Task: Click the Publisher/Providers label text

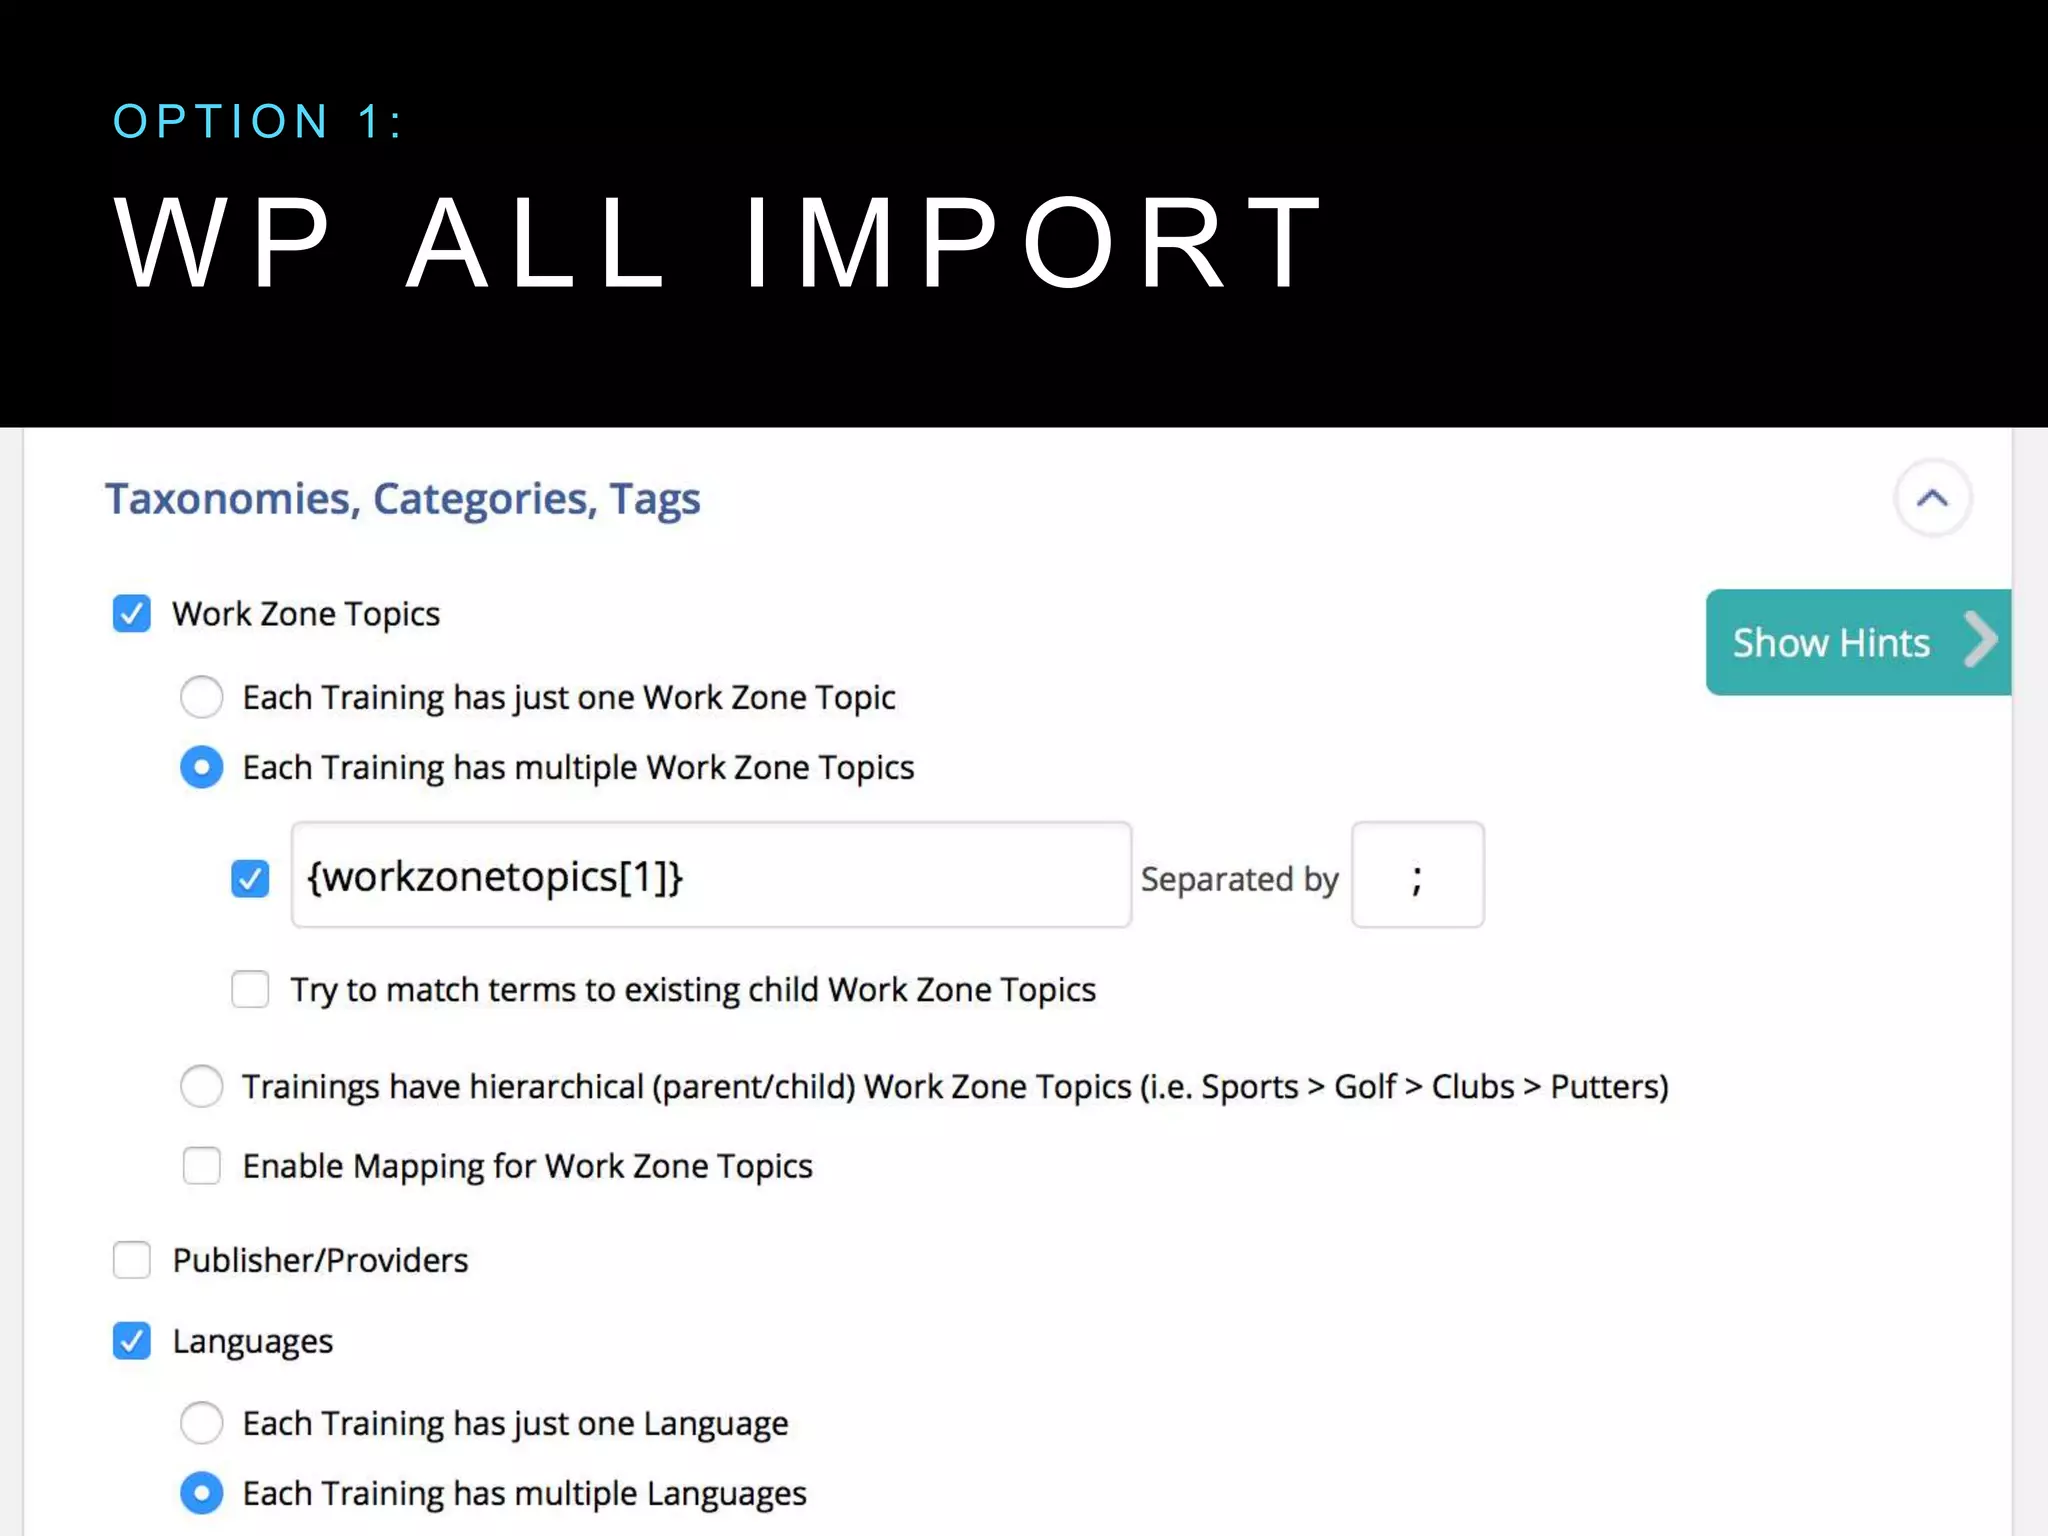Action: click(320, 1260)
